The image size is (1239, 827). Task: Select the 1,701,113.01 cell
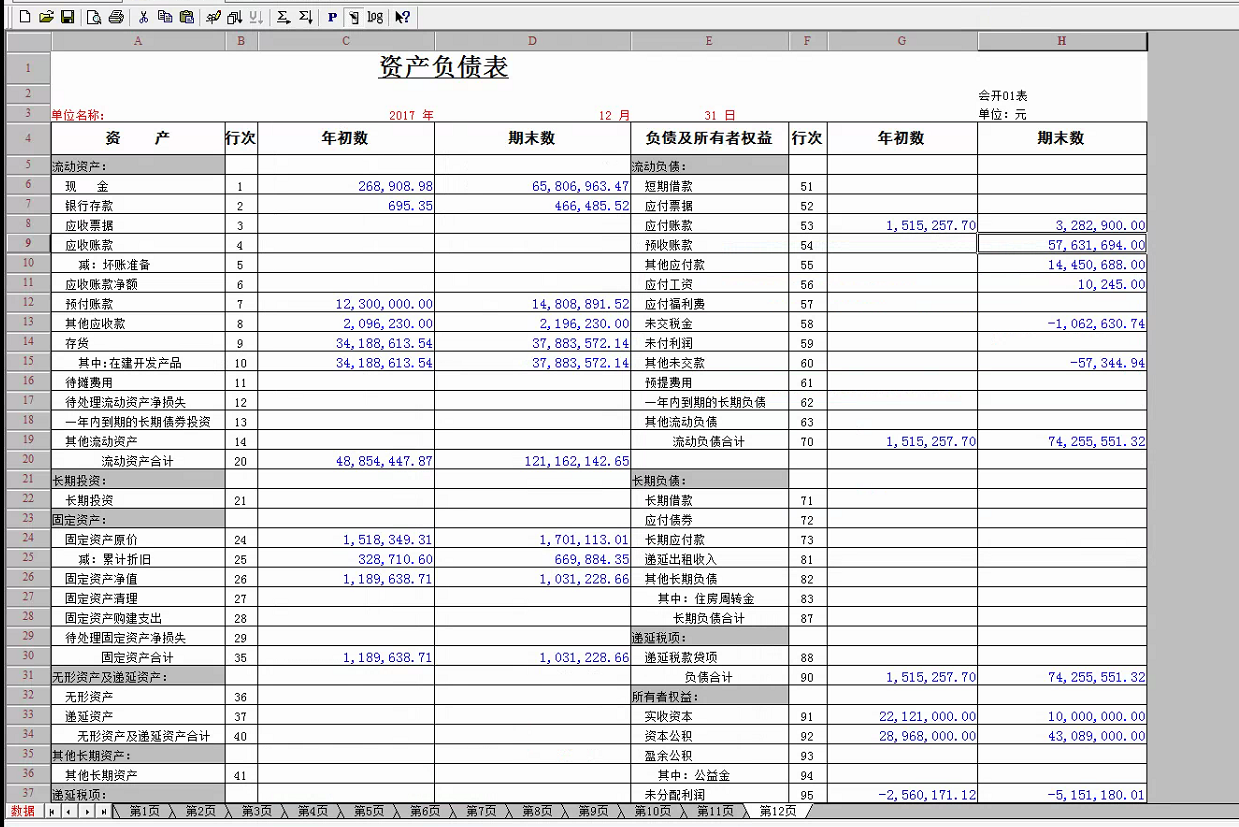pos(533,539)
